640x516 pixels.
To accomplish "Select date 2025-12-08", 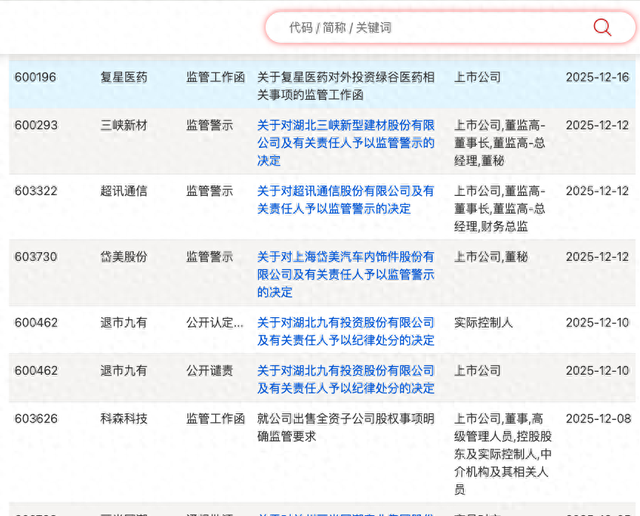I will (x=598, y=419).
